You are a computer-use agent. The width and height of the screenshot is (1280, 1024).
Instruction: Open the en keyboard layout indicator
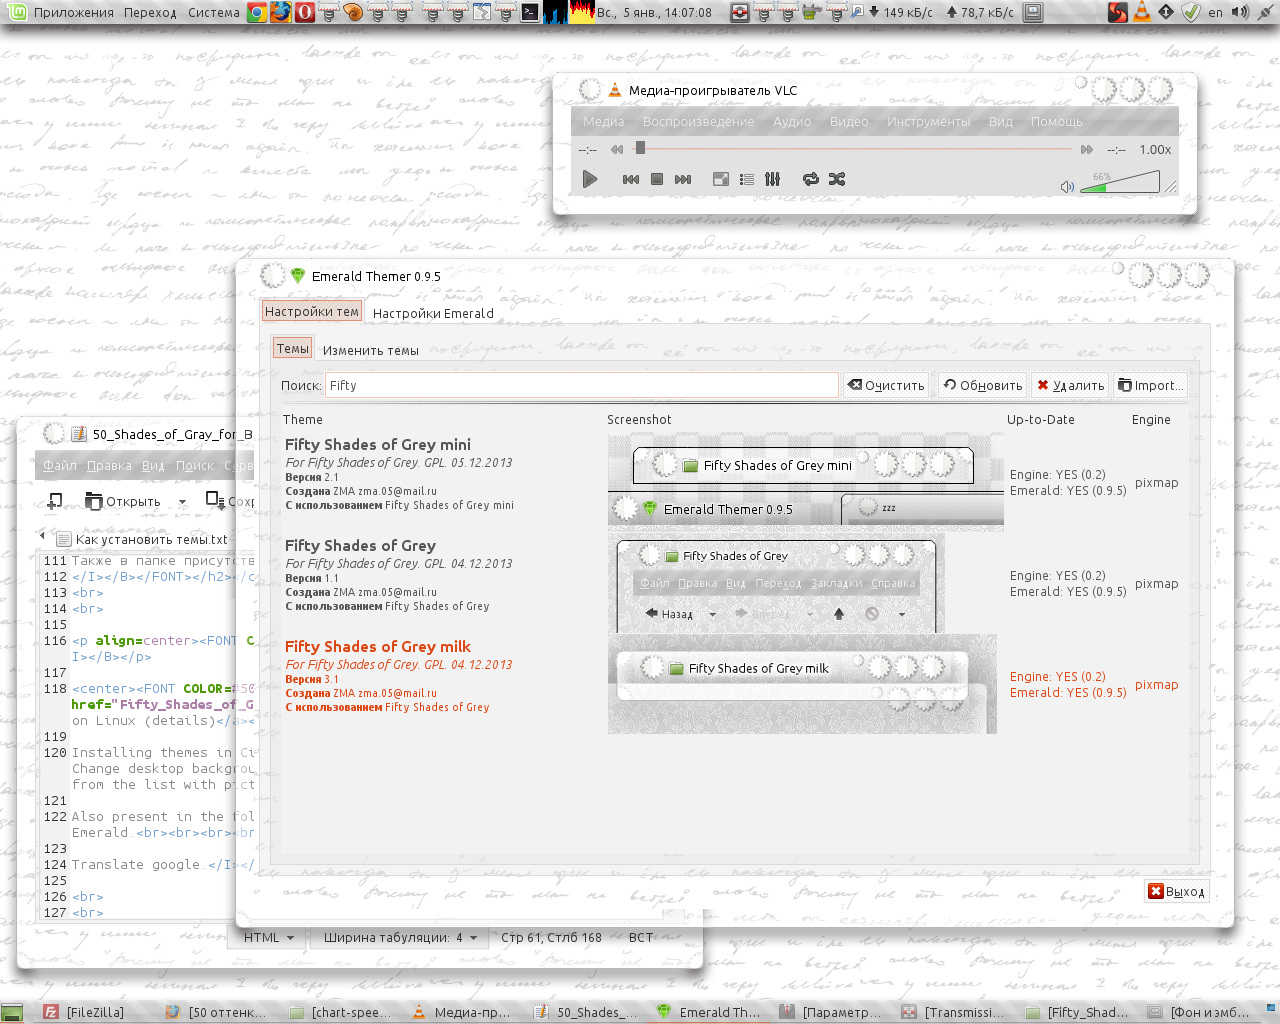(x=1215, y=13)
